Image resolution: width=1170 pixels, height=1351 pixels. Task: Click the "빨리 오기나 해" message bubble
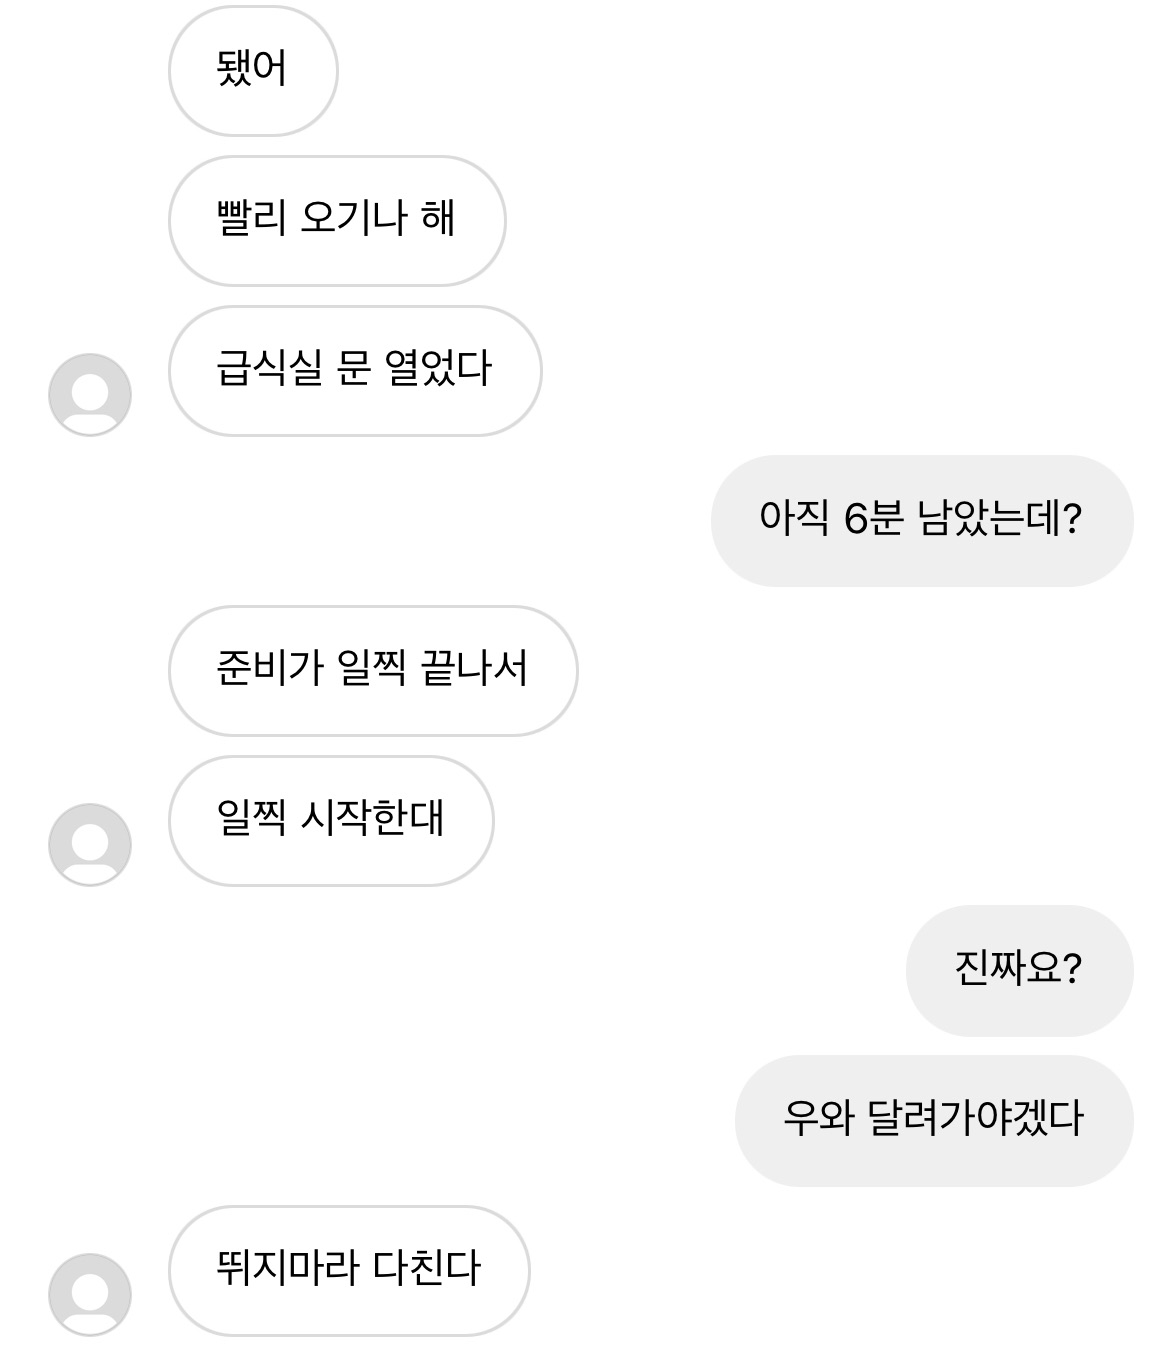click(337, 220)
